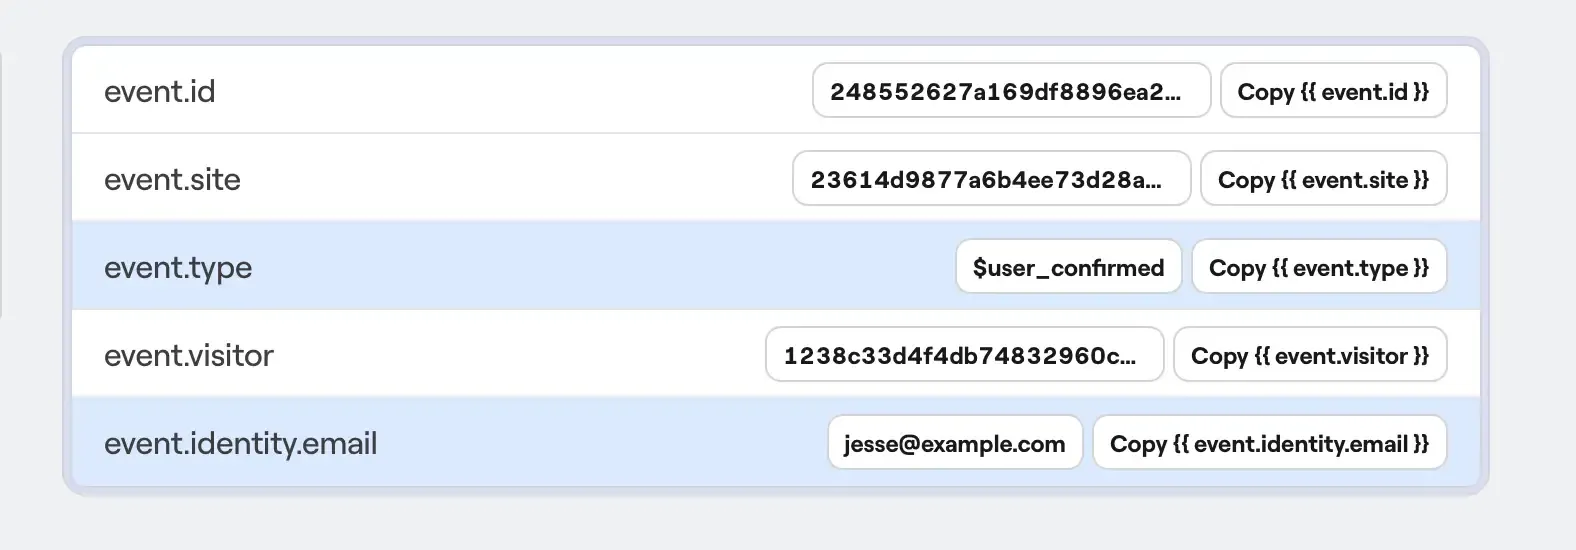
Task: Select the event.site label text
Action: pyautogui.click(x=172, y=180)
